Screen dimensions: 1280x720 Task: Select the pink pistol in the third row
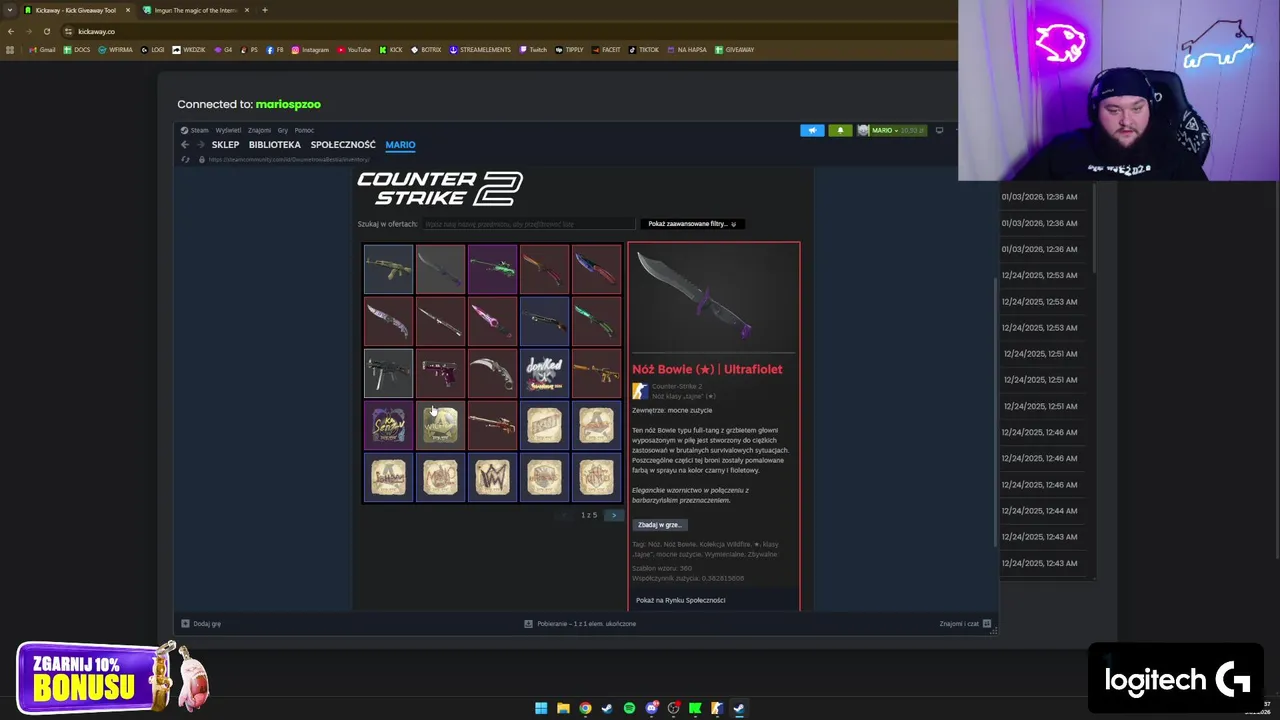(440, 373)
